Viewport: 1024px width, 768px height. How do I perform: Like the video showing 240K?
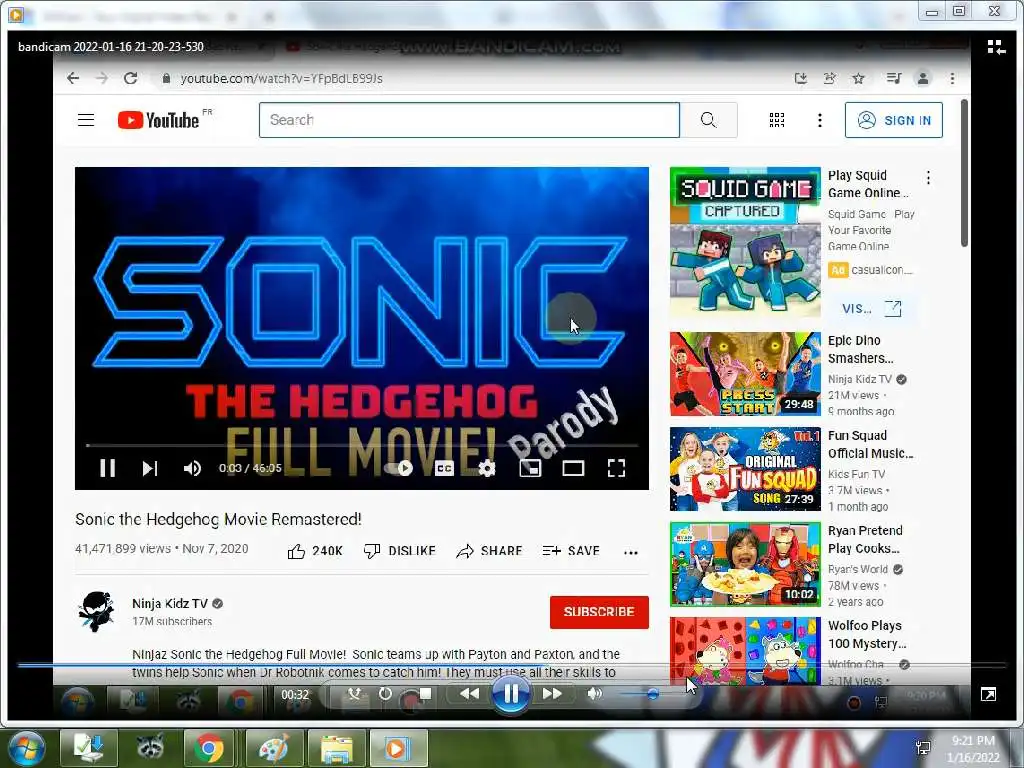click(315, 551)
